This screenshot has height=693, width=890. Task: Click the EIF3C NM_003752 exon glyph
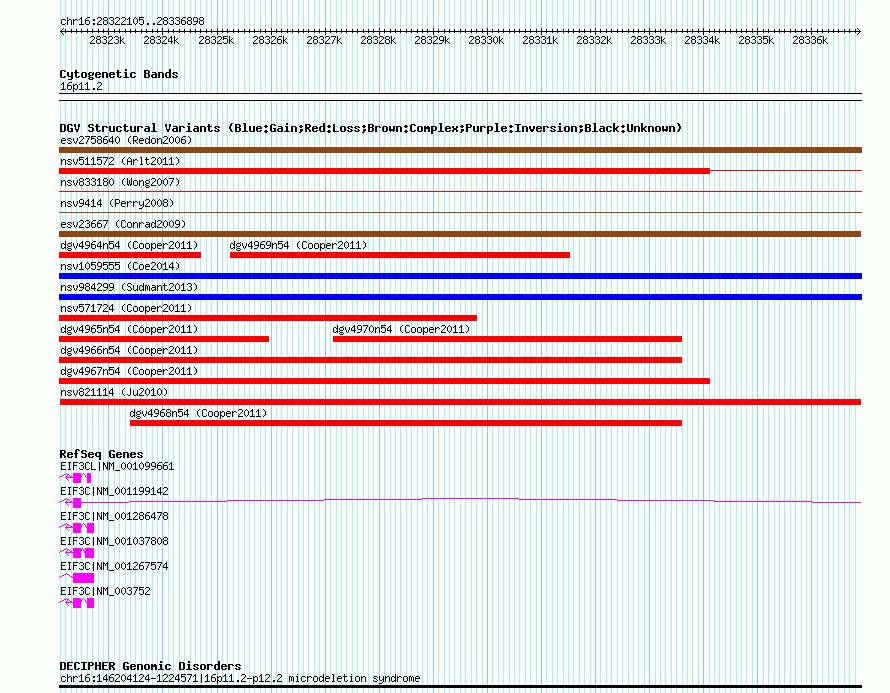point(77,603)
